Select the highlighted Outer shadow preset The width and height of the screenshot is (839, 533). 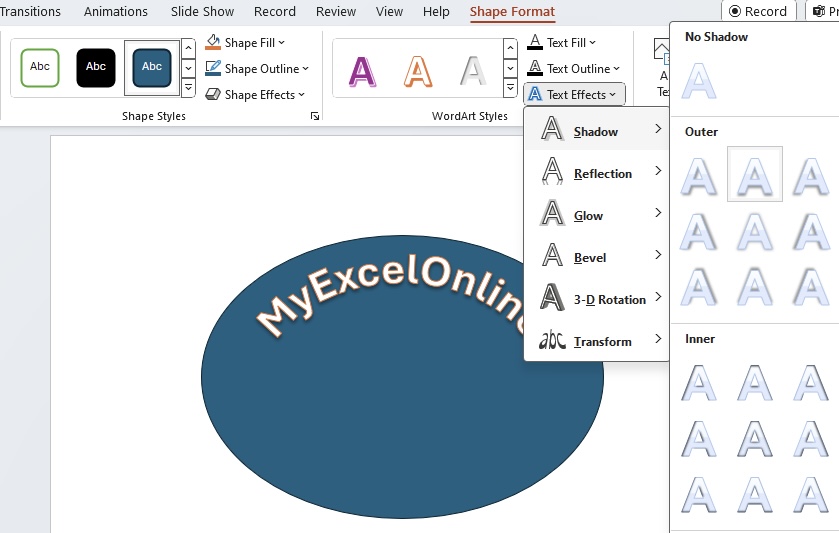pos(754,174)
